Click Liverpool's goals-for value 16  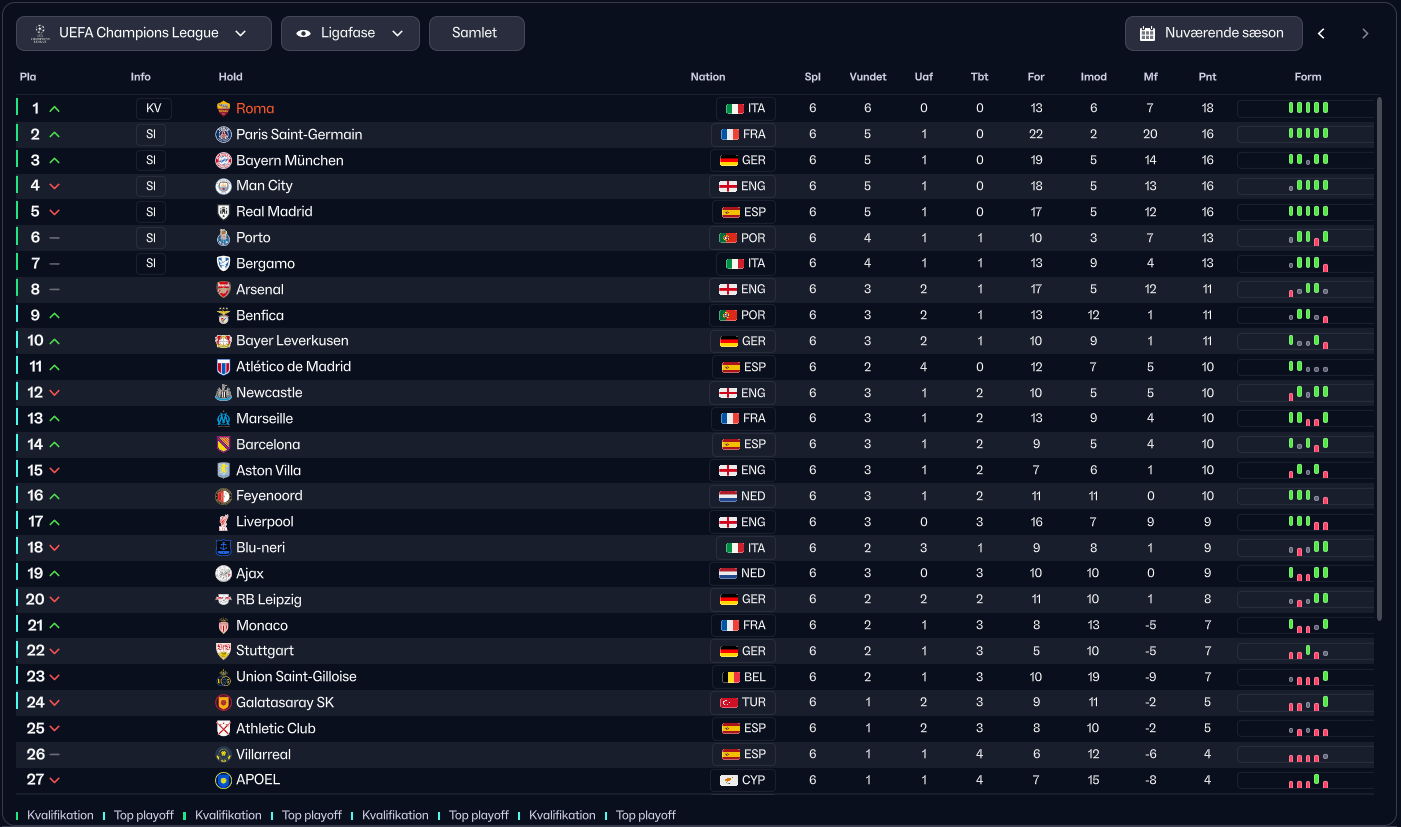1036,522
